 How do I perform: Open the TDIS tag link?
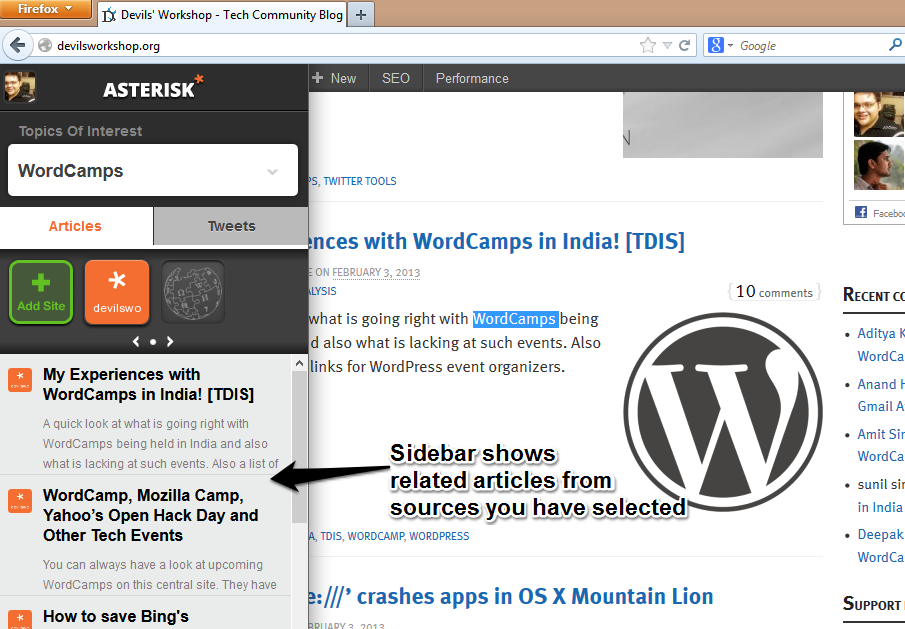click(331, 536)
